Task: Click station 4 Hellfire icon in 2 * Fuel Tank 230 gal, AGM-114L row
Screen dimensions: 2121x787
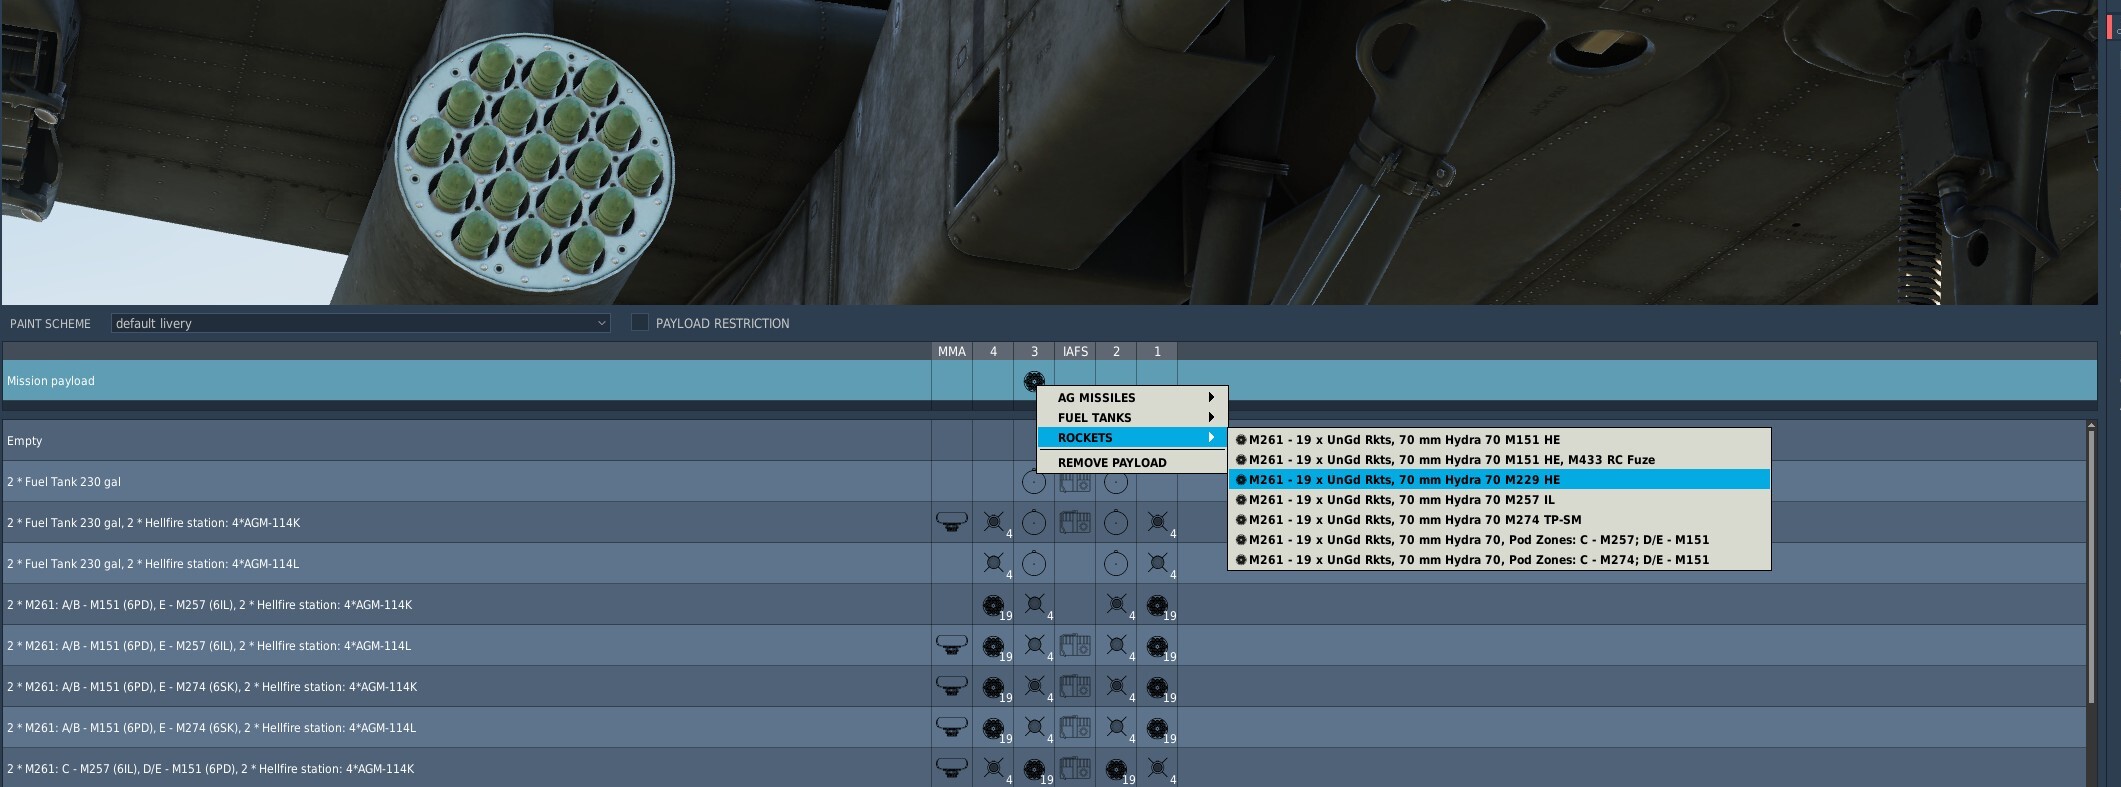Action: click(x=994, y=563)
